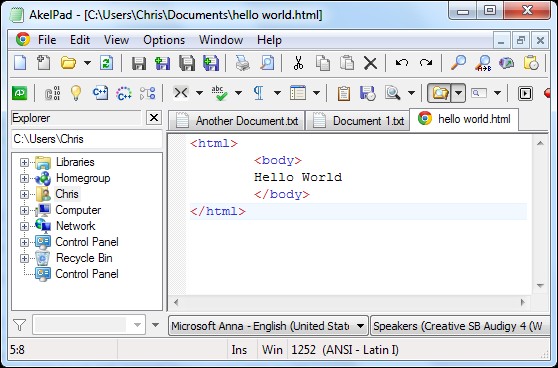Open Find with the magnifying glass icon

[x=458, y=63]
